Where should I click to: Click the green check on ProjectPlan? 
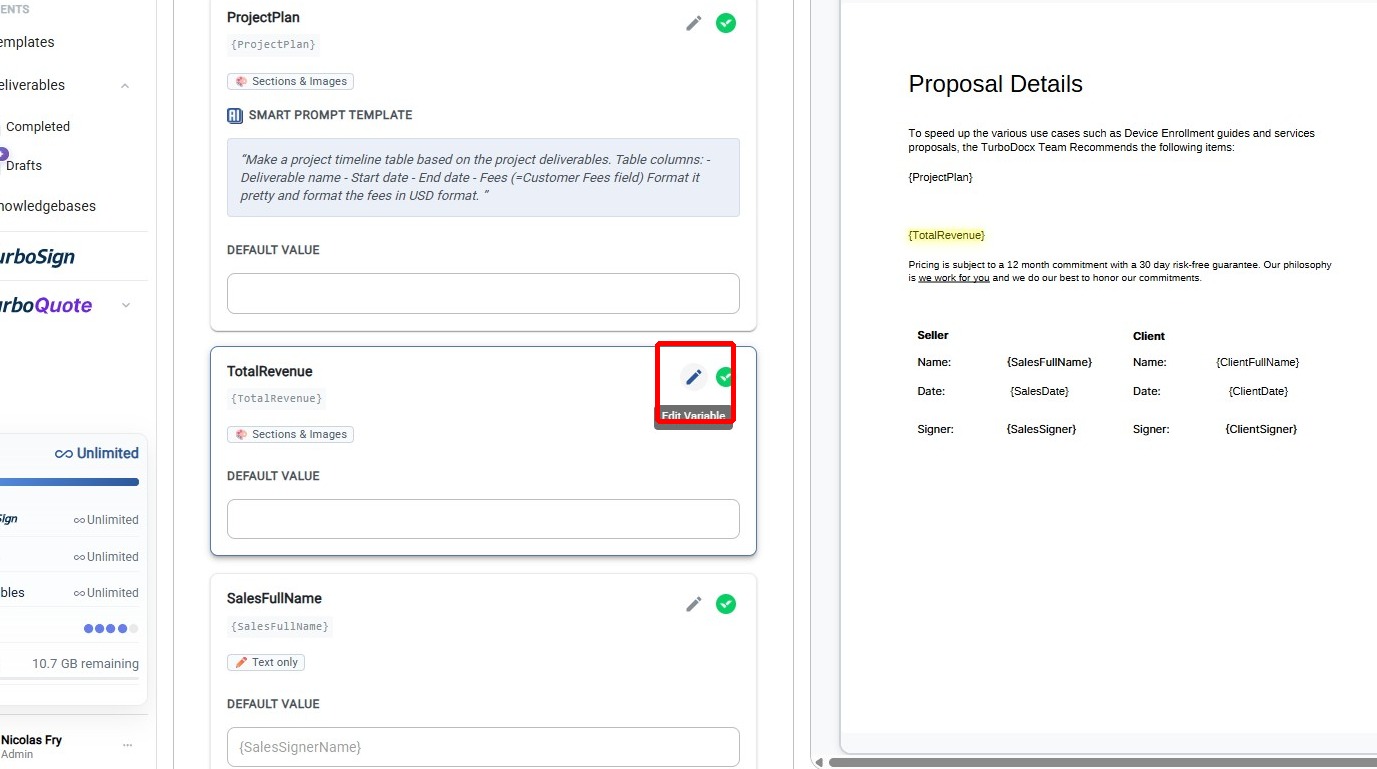[726, 23]
